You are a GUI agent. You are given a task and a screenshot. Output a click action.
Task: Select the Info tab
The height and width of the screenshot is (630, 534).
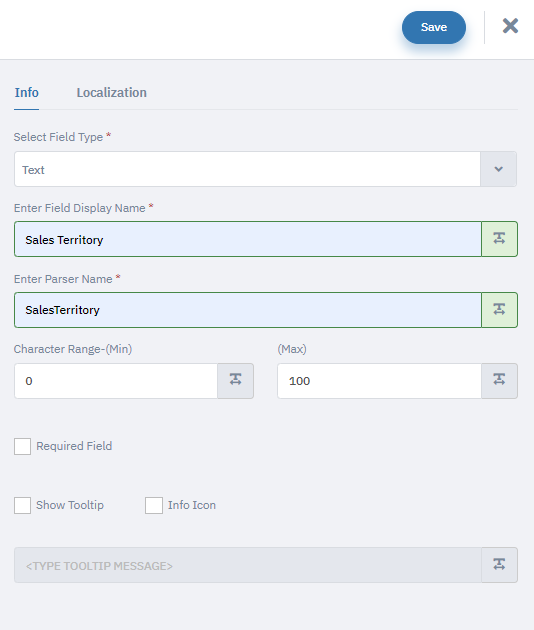(27, 93)
